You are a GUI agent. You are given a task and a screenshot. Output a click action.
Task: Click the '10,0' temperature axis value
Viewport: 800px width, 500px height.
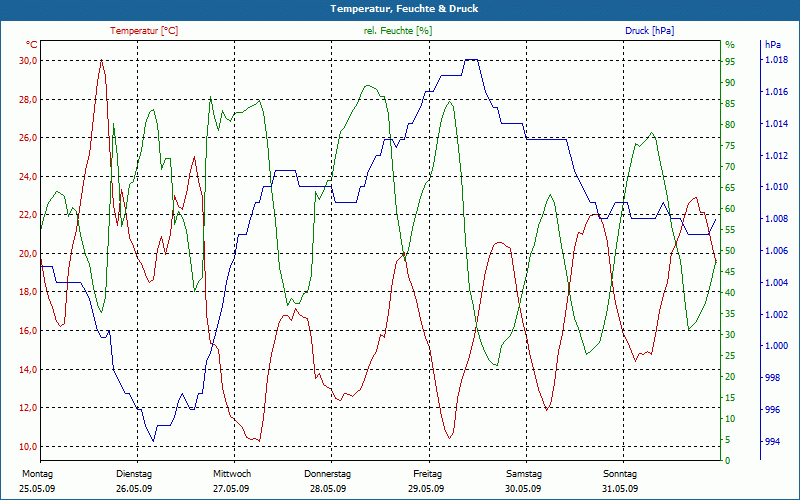click(28, 446)
